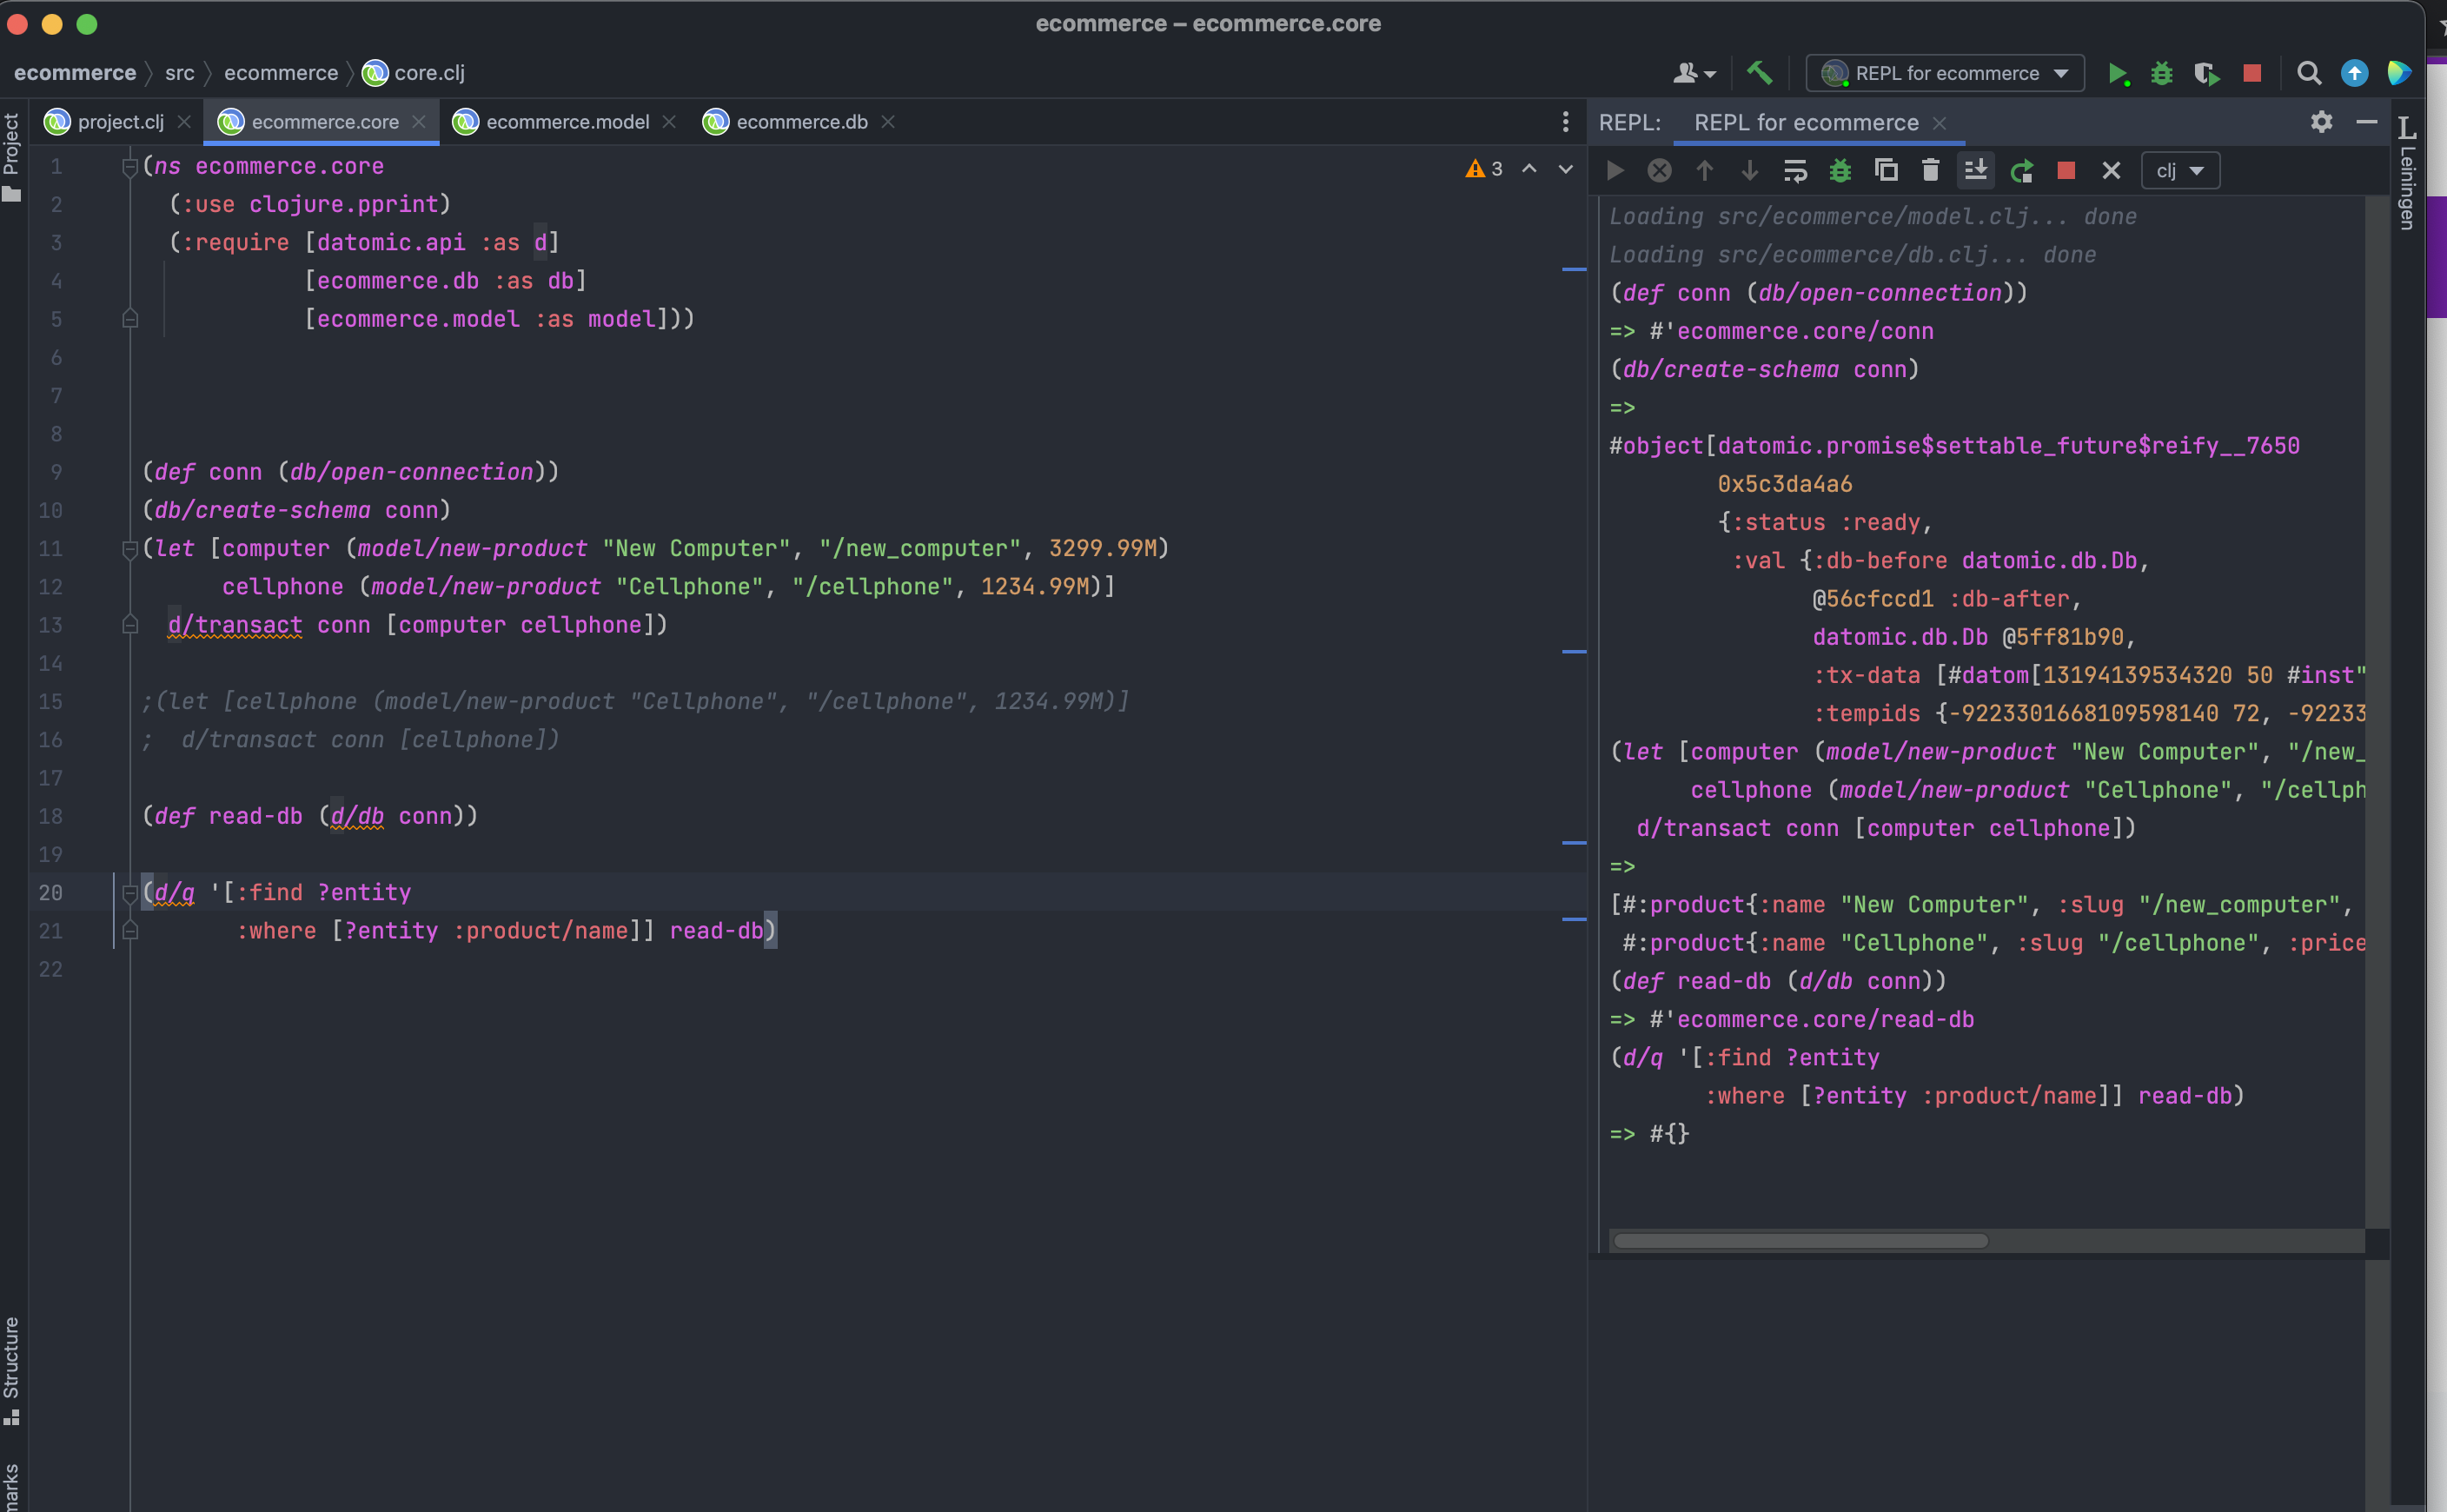Click fold end marker on line 5

(130, 319)
